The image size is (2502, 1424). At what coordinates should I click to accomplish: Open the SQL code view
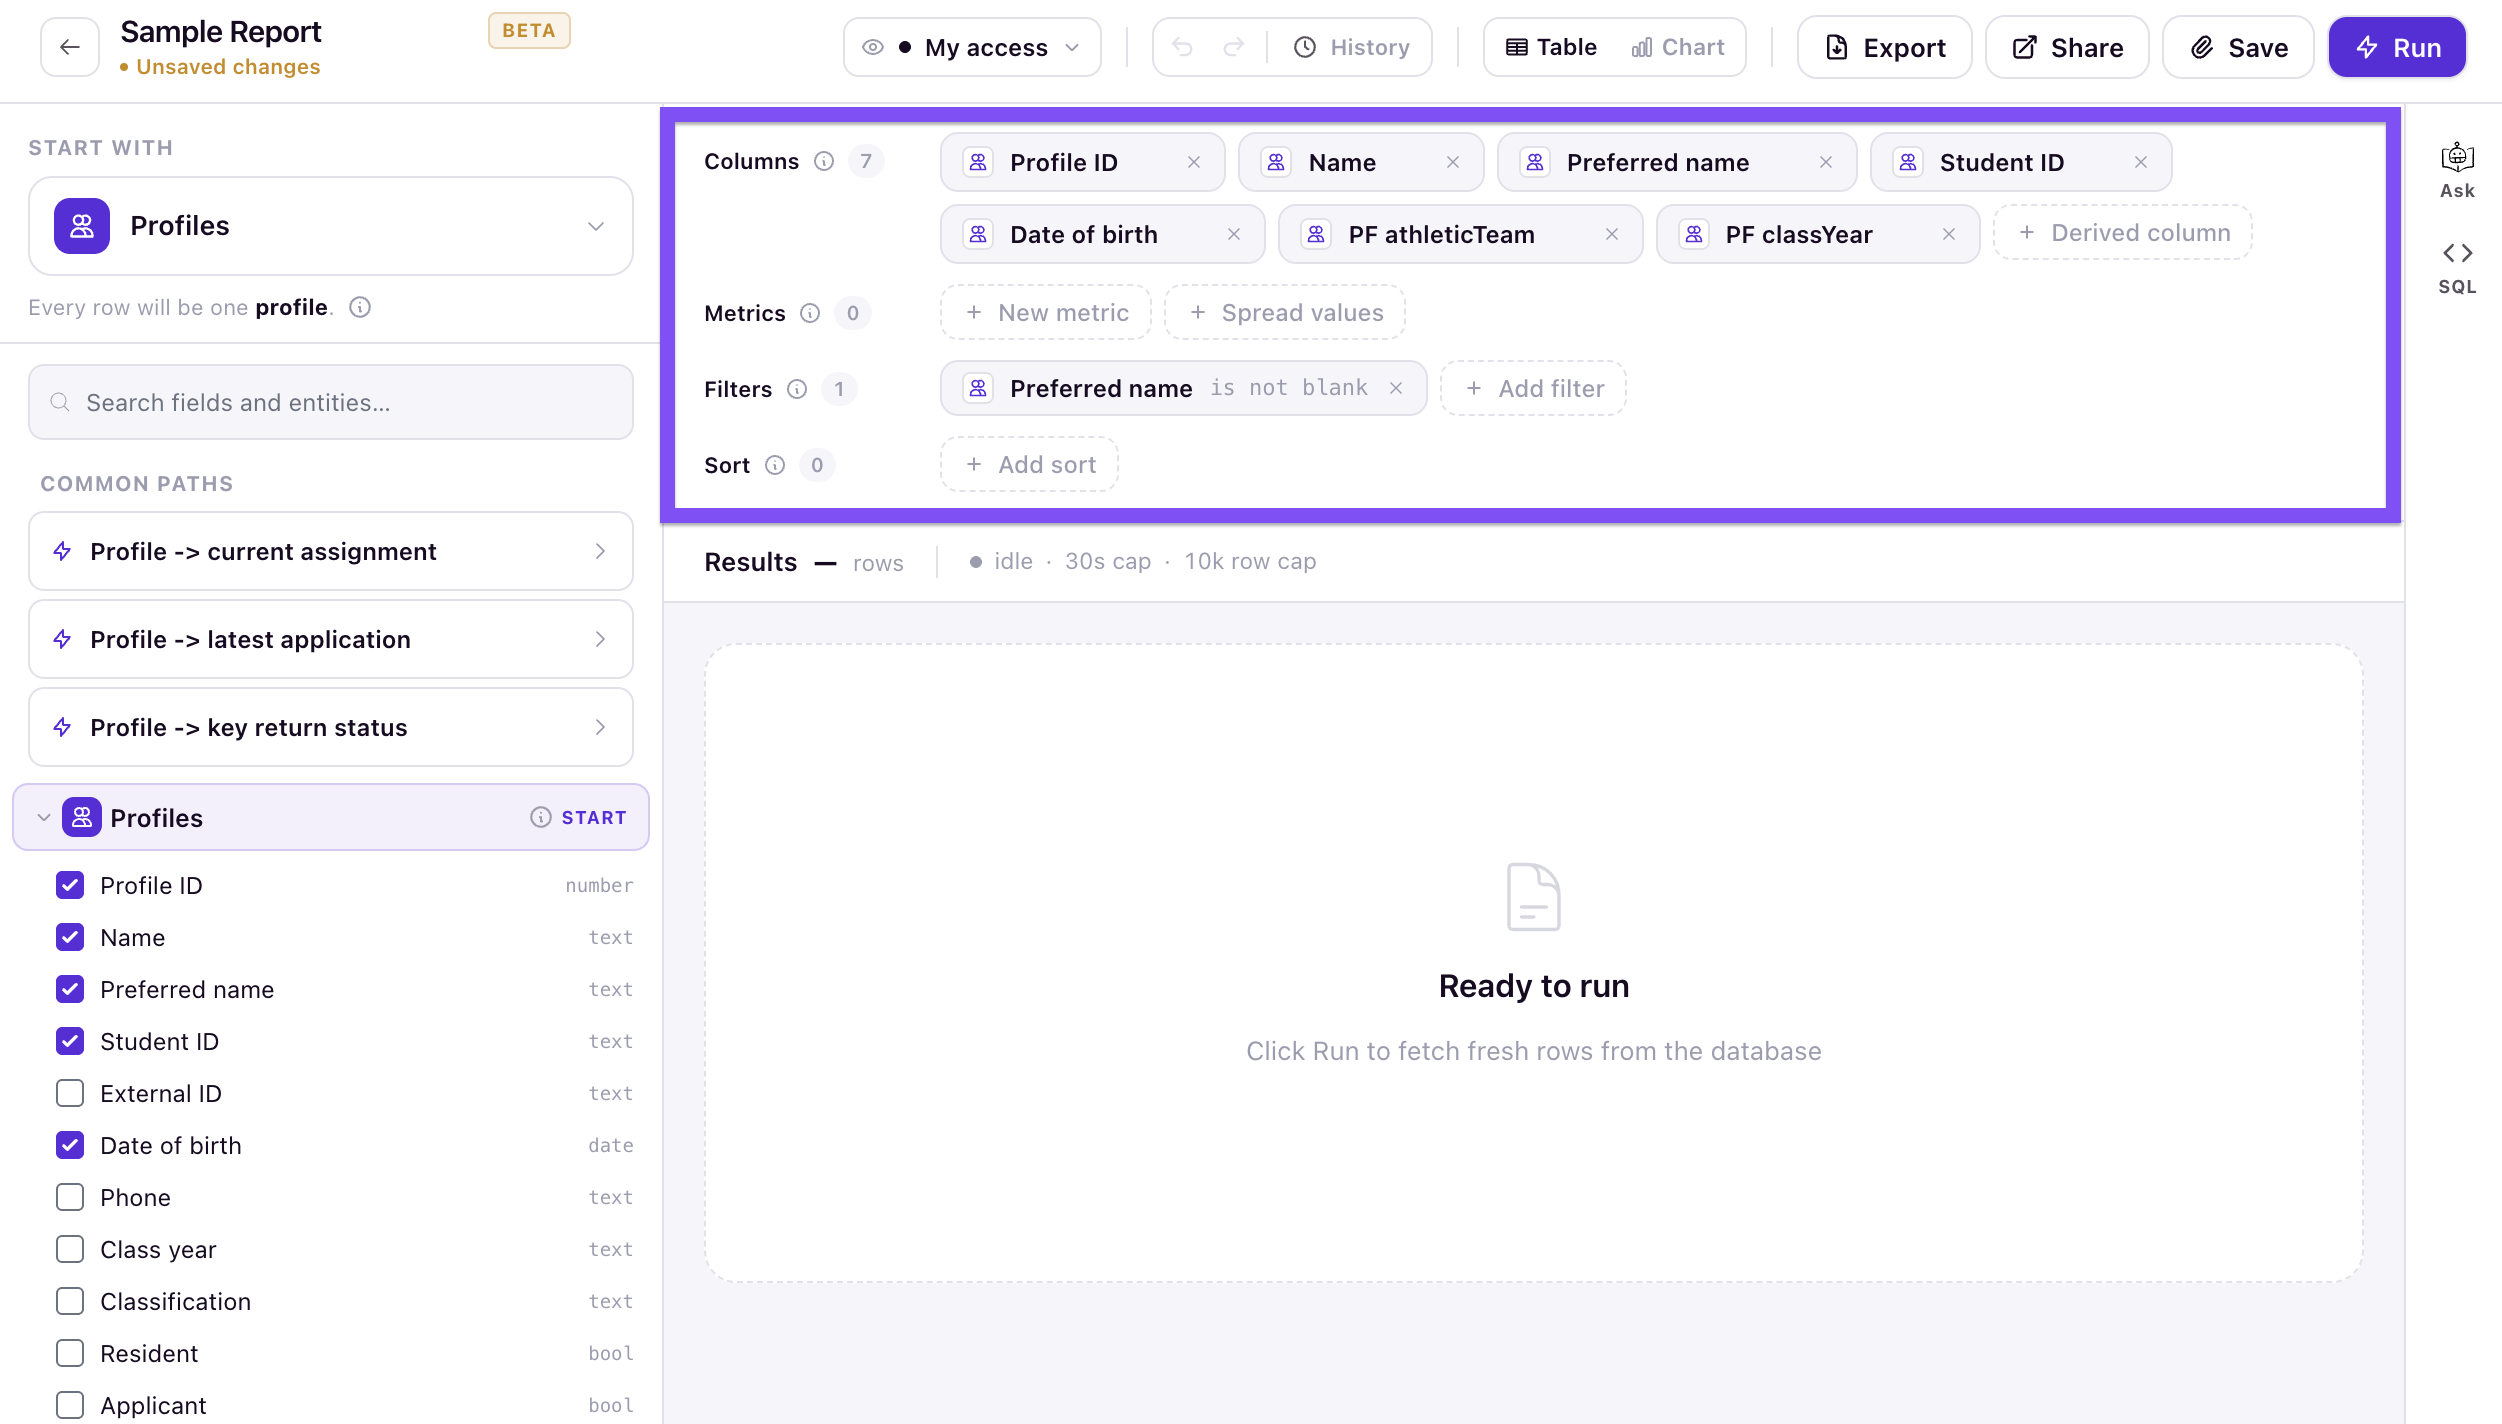pyautogui.click(x=2457, y=268)
